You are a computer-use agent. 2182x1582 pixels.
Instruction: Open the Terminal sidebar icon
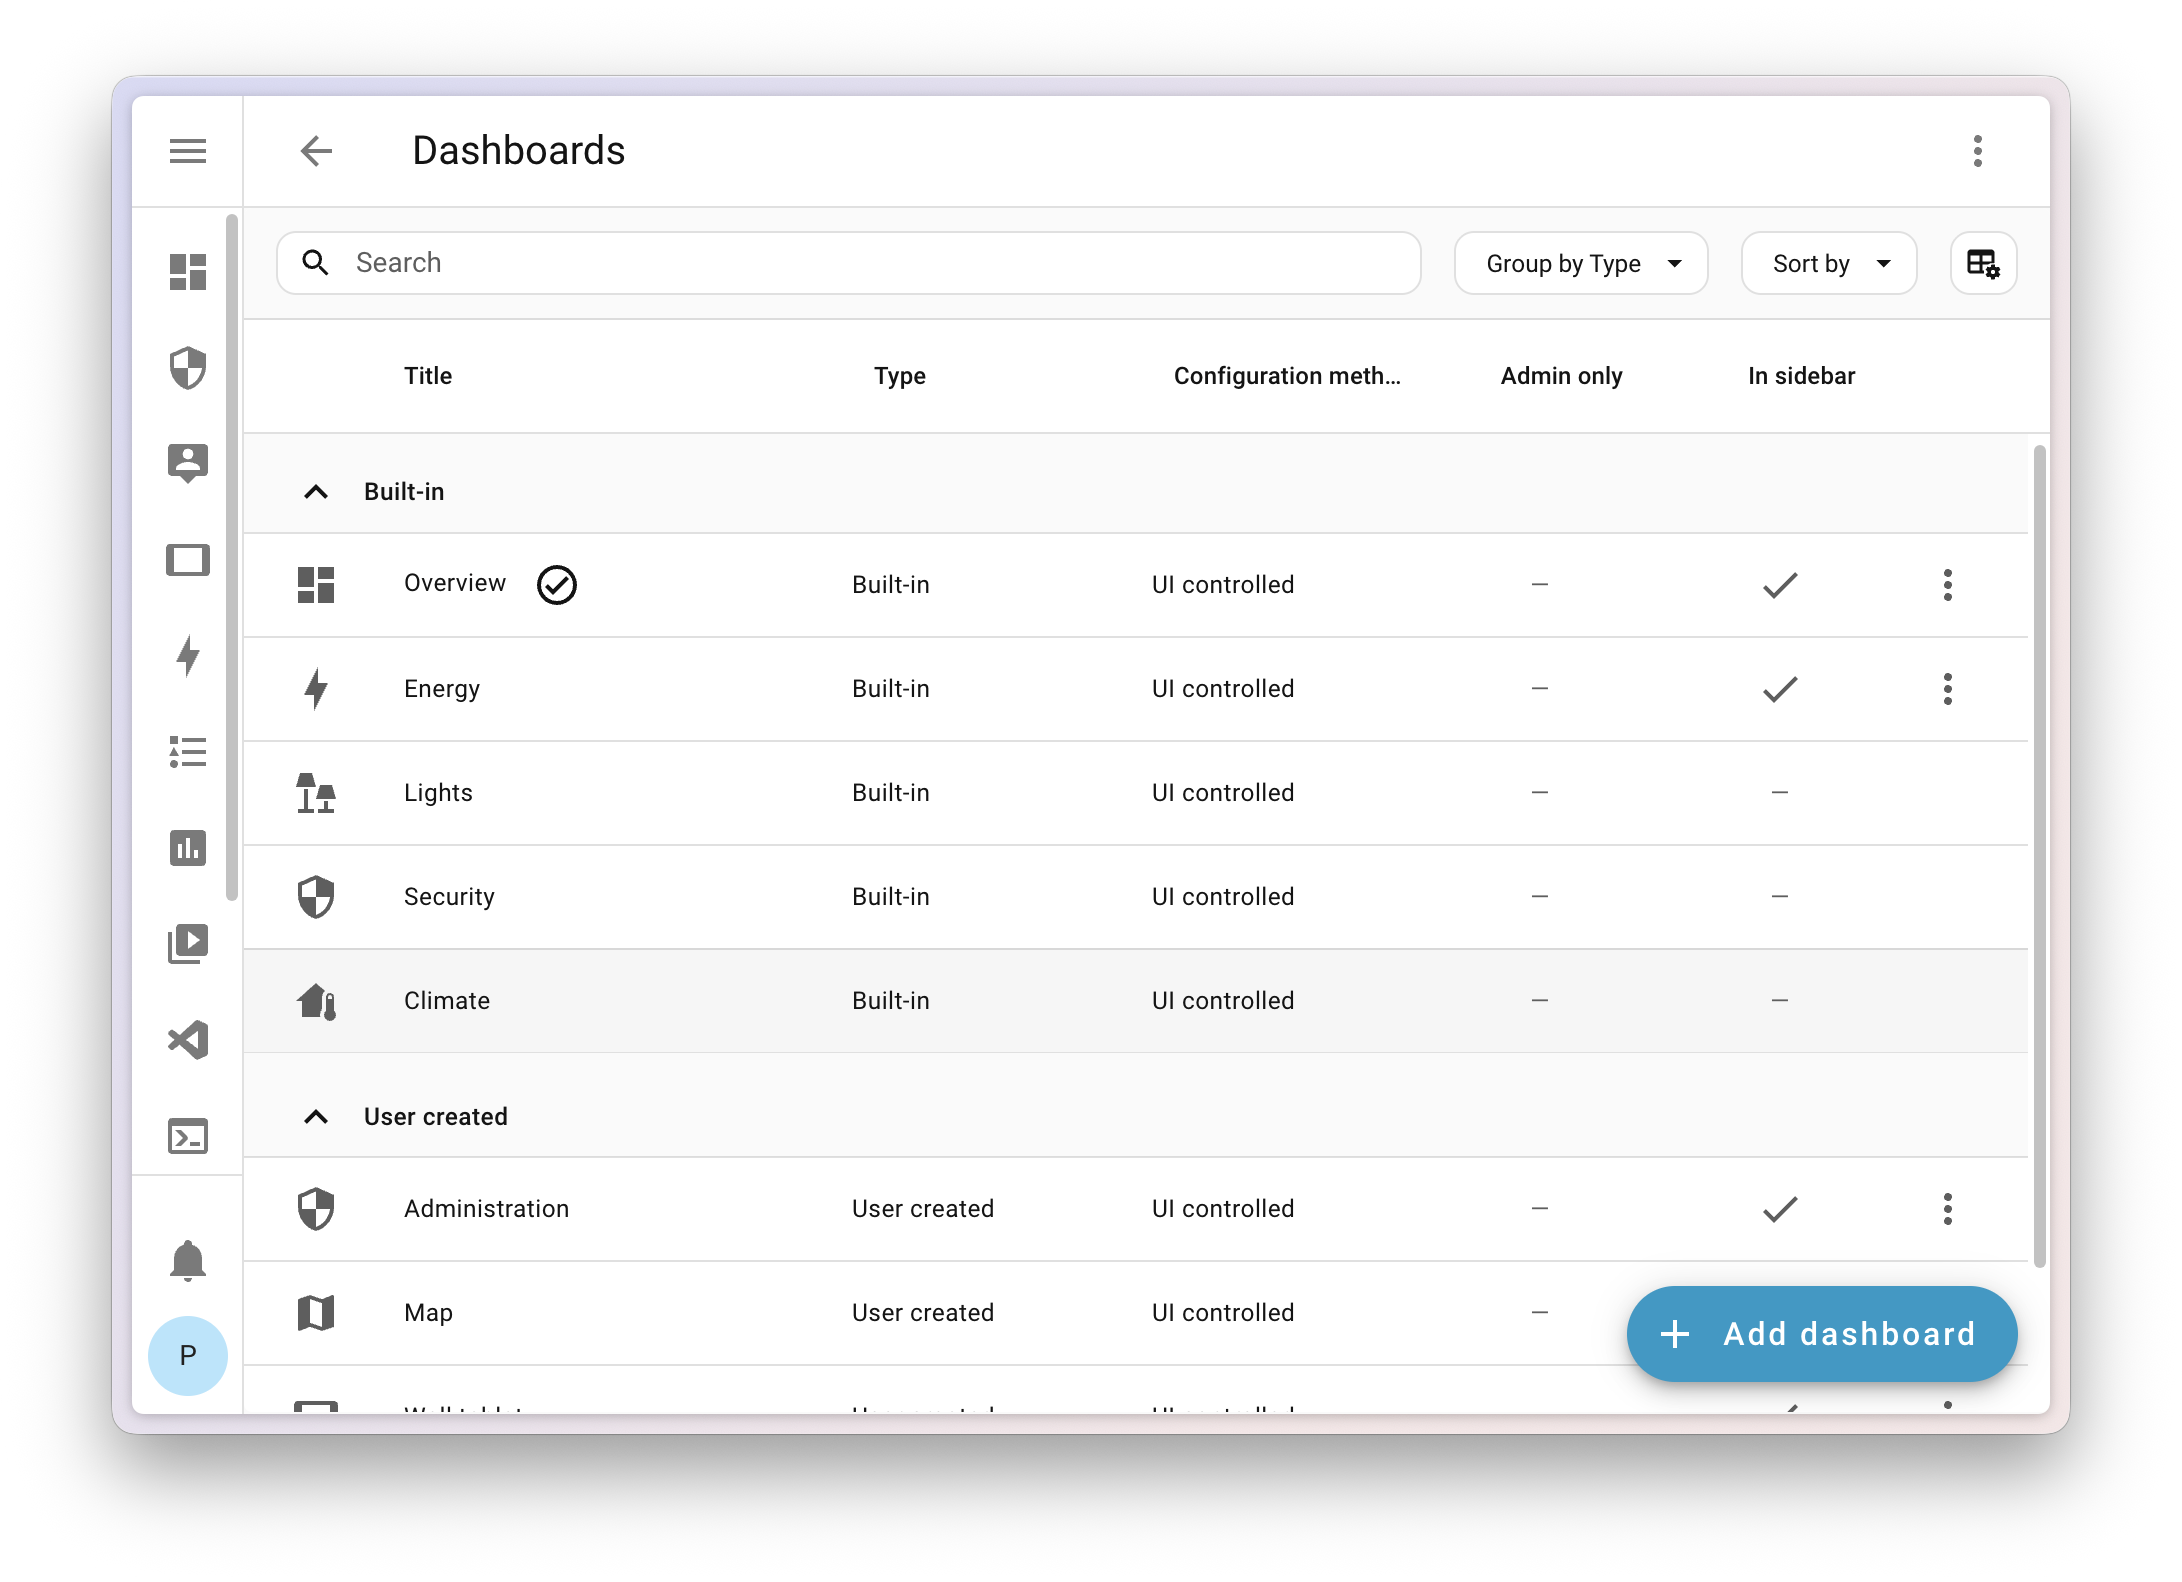(x=188, y=1136)
